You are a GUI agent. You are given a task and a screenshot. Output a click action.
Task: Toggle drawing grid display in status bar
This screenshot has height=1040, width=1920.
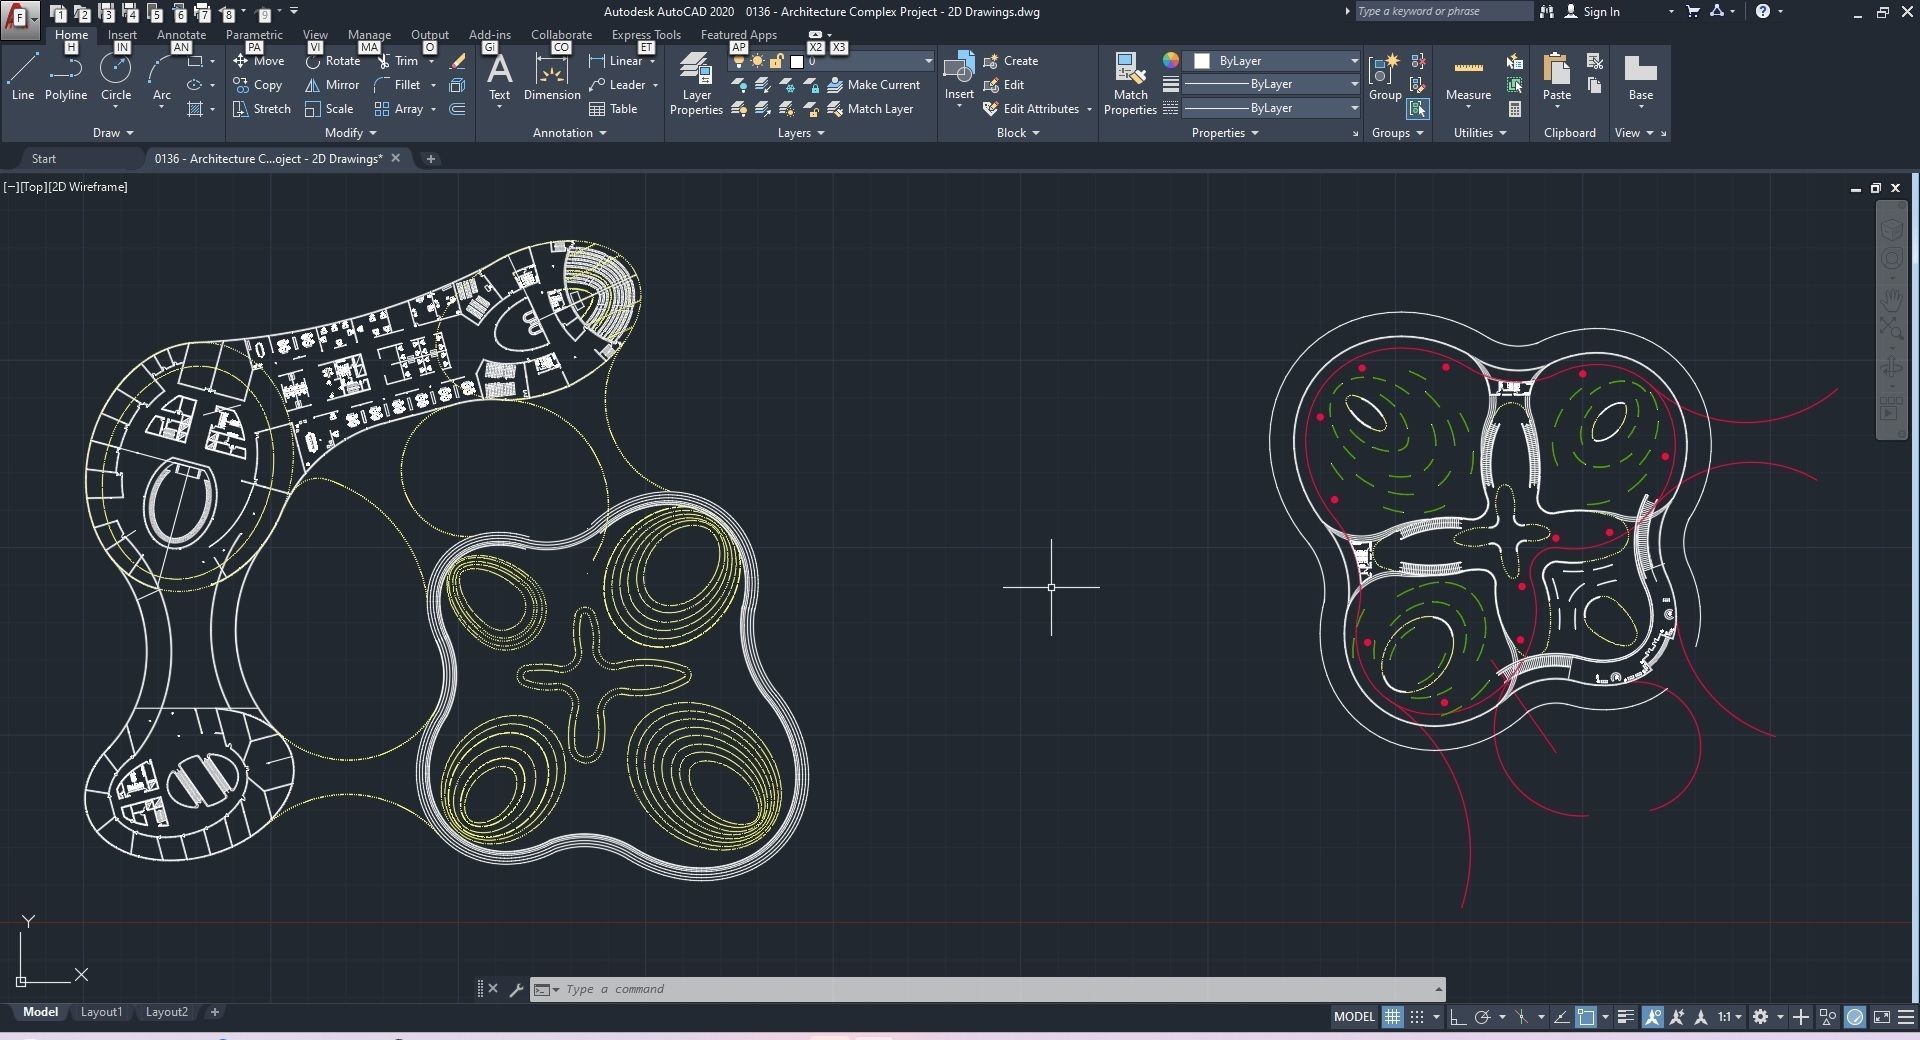point(1392,1017)
